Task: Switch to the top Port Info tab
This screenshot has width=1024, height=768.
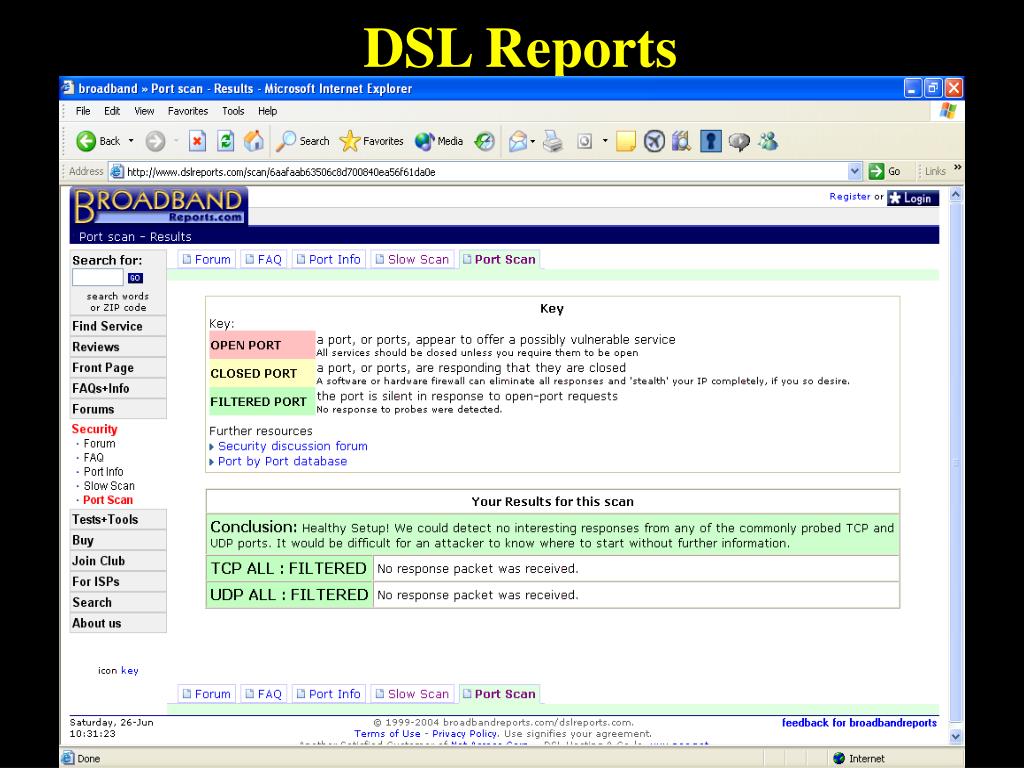Action: 328,259
